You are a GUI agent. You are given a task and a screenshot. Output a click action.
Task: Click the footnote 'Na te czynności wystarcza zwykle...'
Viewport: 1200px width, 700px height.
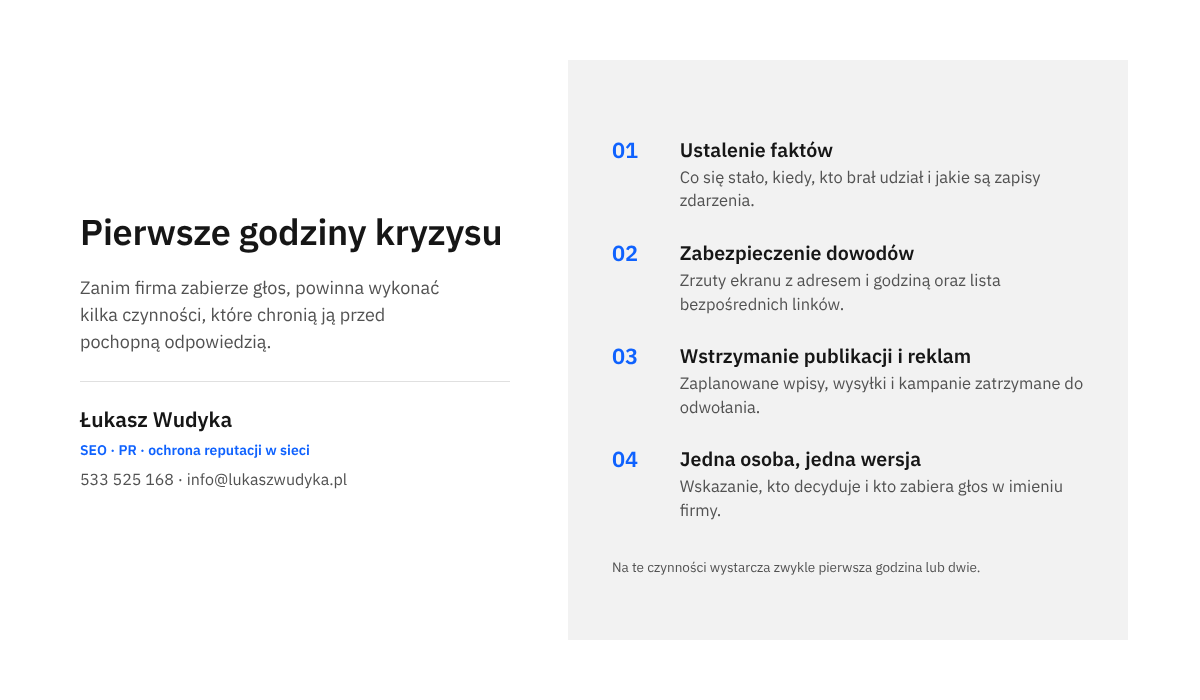(796, 567)
